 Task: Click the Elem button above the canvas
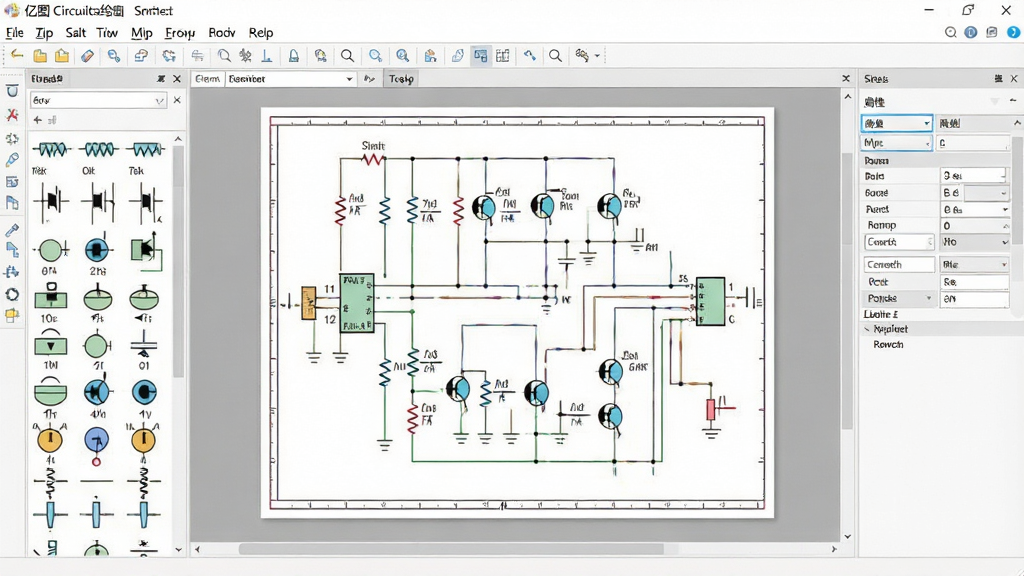208,79
